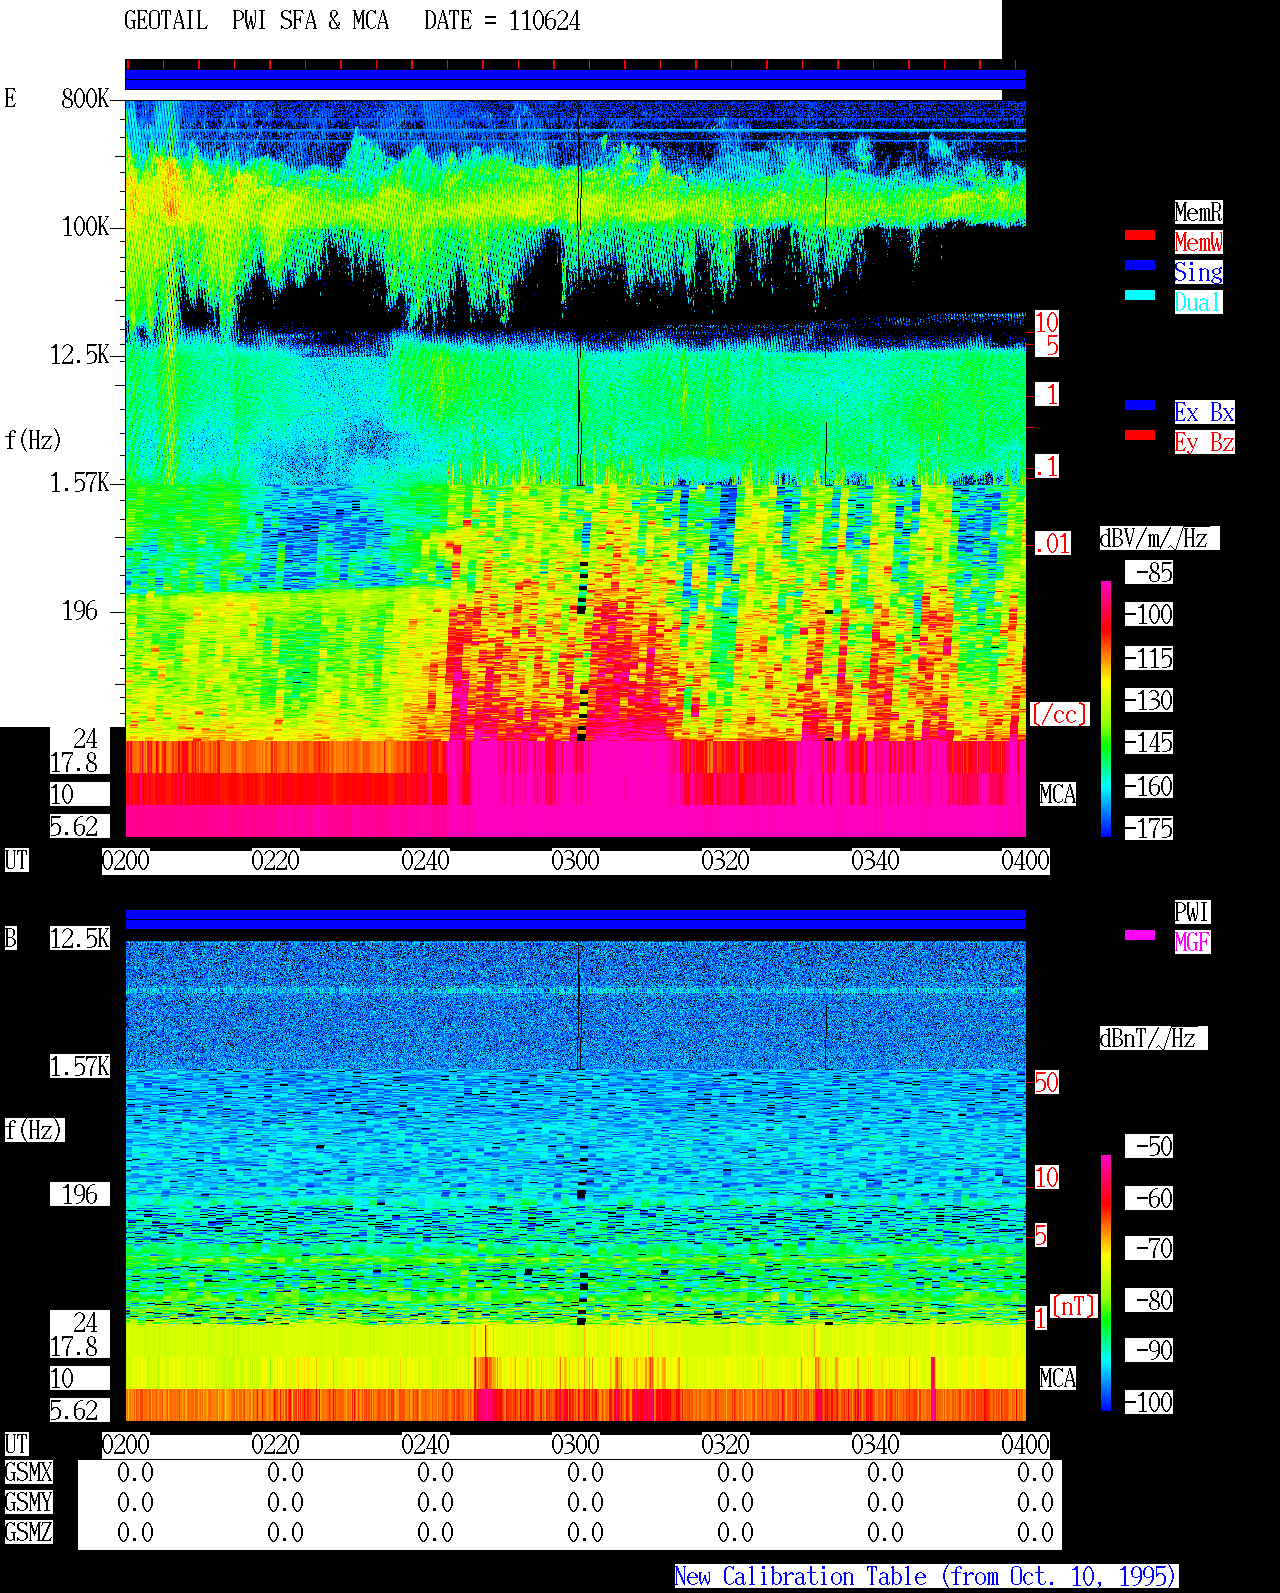Click the dBV/m/√Hz color scale bar

pos(1106,709)
